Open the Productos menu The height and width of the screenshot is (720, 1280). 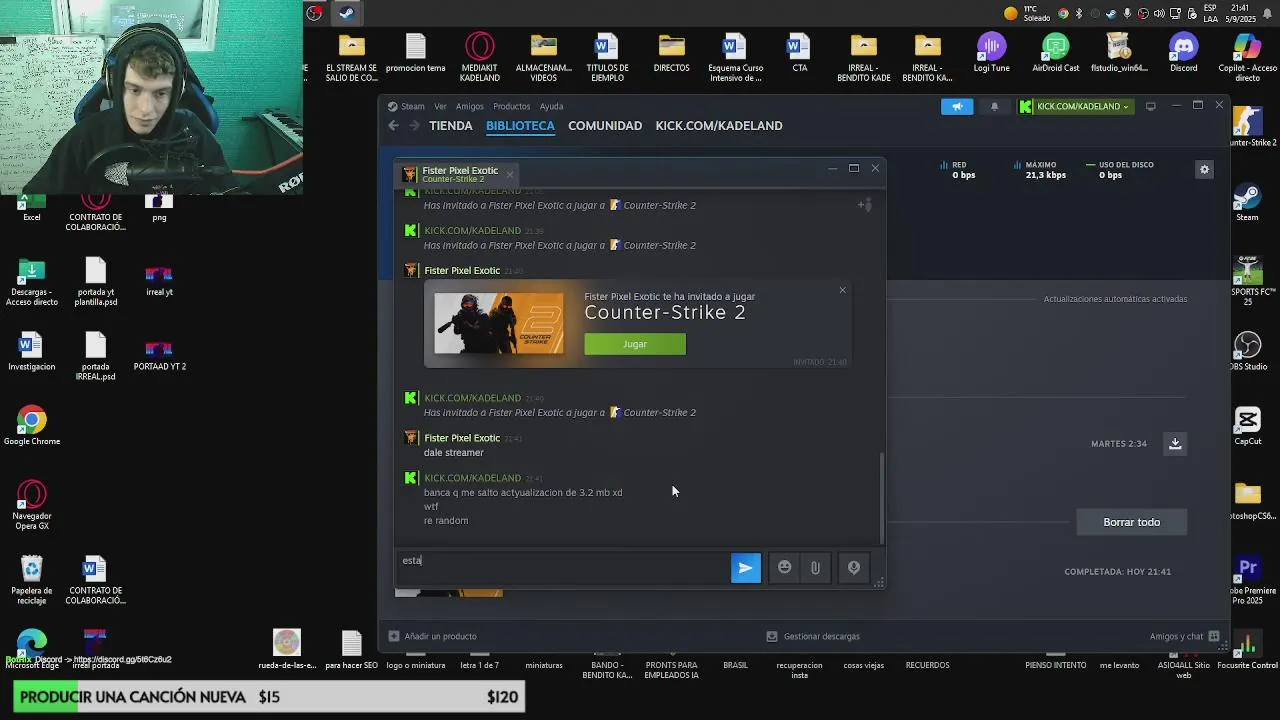511,106
